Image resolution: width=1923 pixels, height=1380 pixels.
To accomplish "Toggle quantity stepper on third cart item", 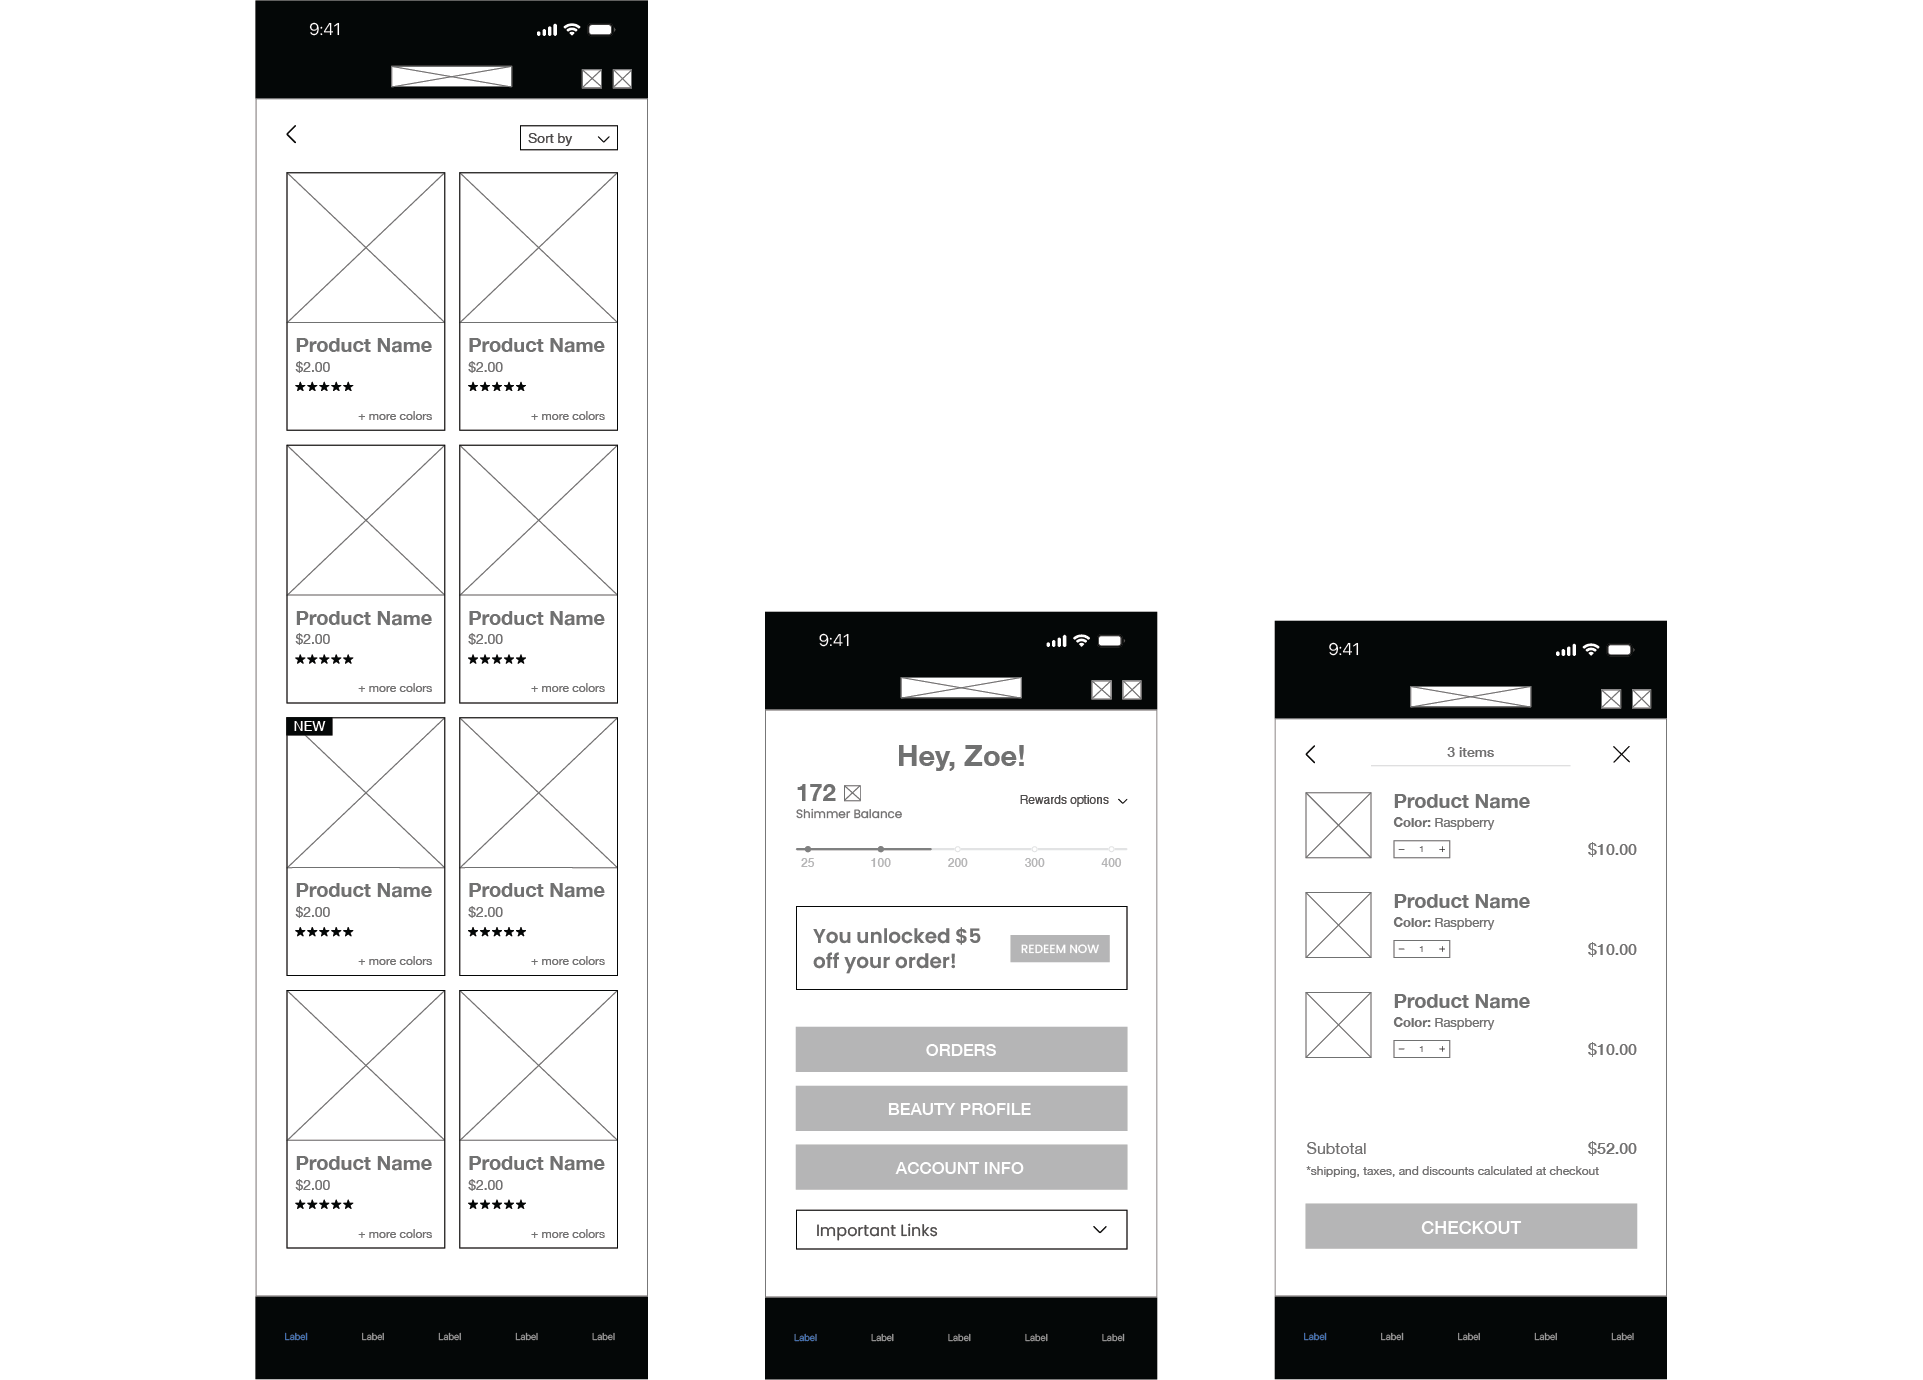I will click(x=1420, y=1048).
